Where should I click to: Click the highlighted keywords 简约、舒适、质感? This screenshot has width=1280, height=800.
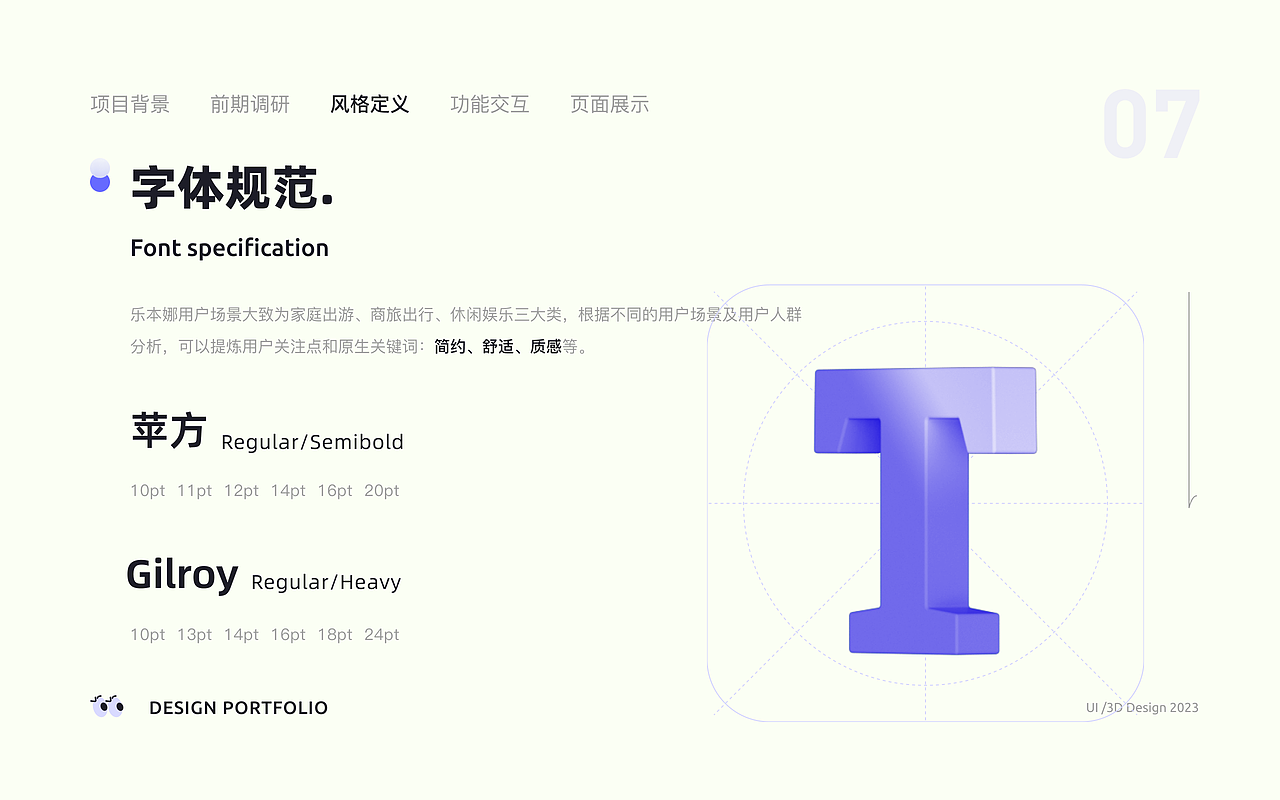coord(498,347)
